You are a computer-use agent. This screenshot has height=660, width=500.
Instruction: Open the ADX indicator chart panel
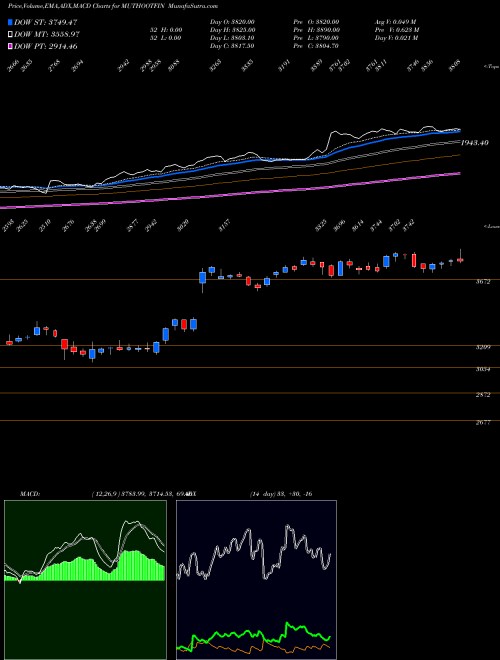pyautogui.click(x=256, y=580)
